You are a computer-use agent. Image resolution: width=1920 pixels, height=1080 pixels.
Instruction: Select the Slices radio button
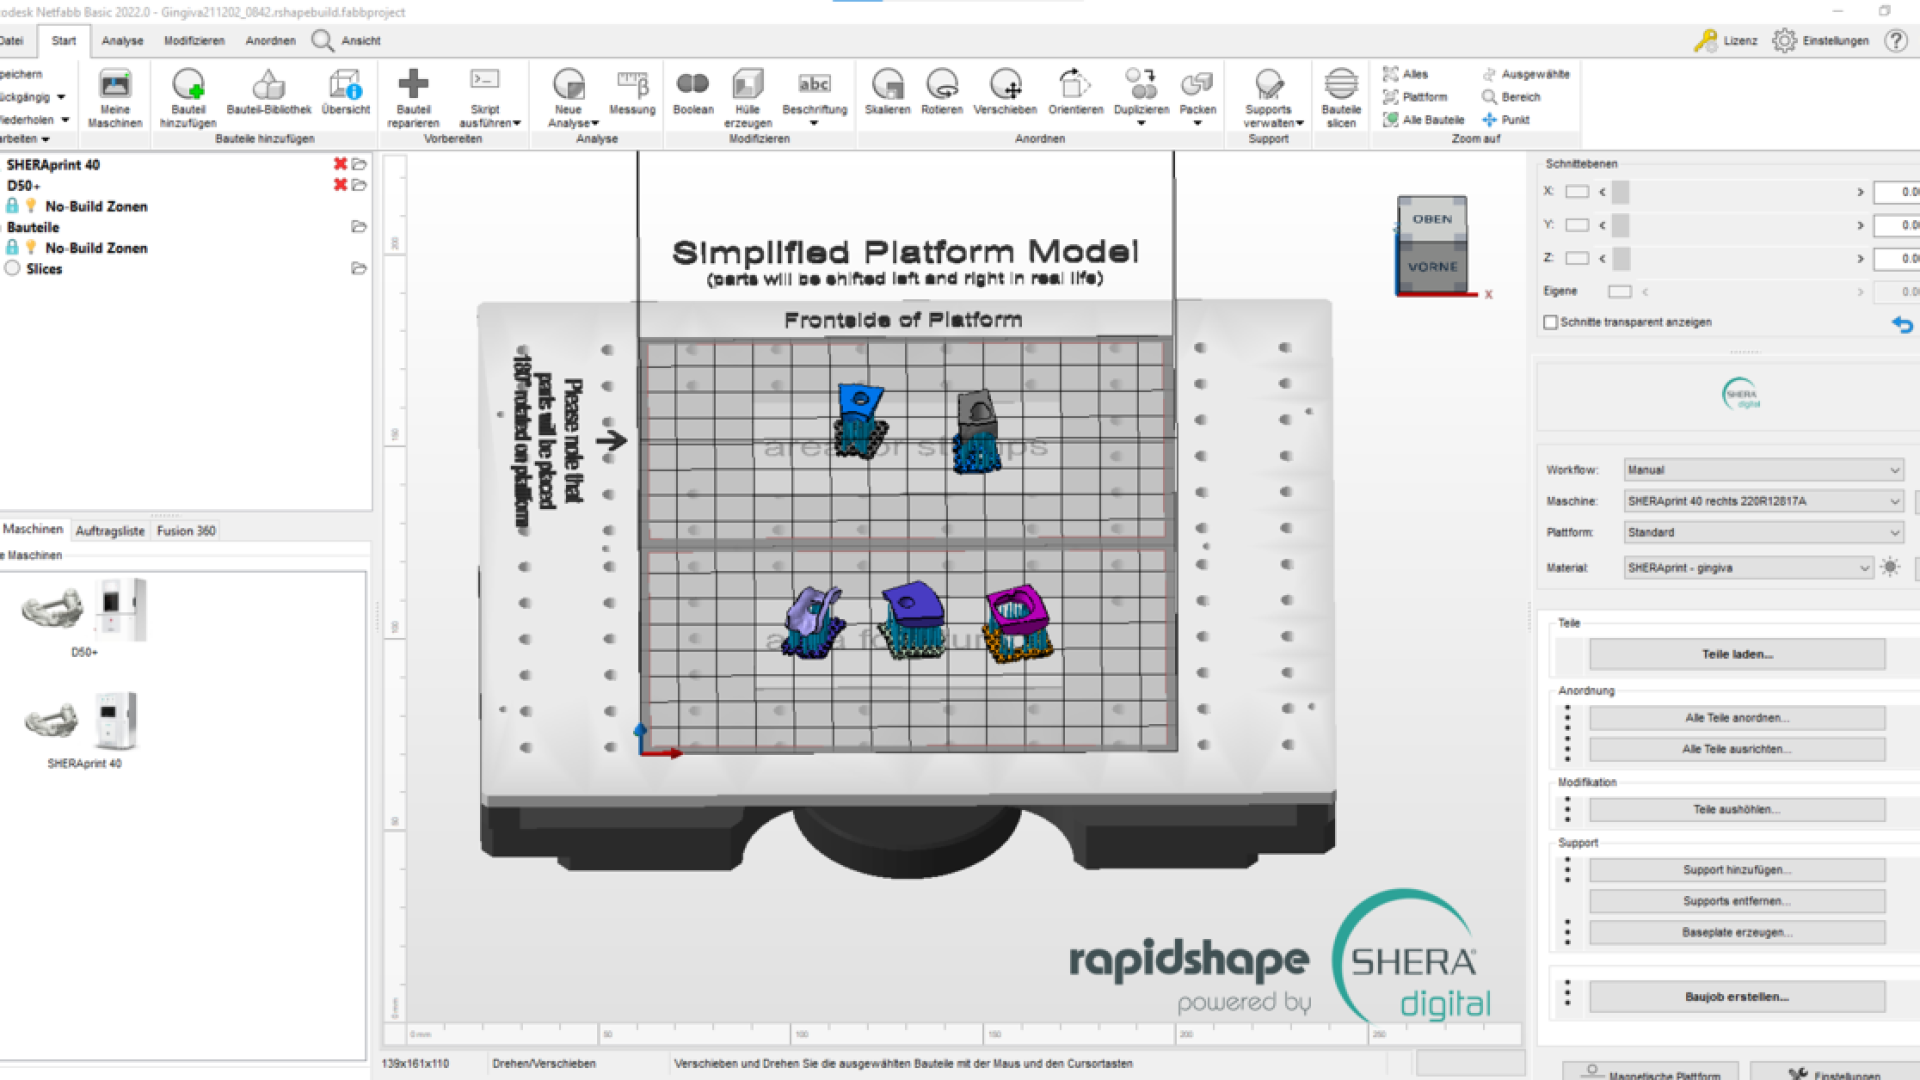13,268
